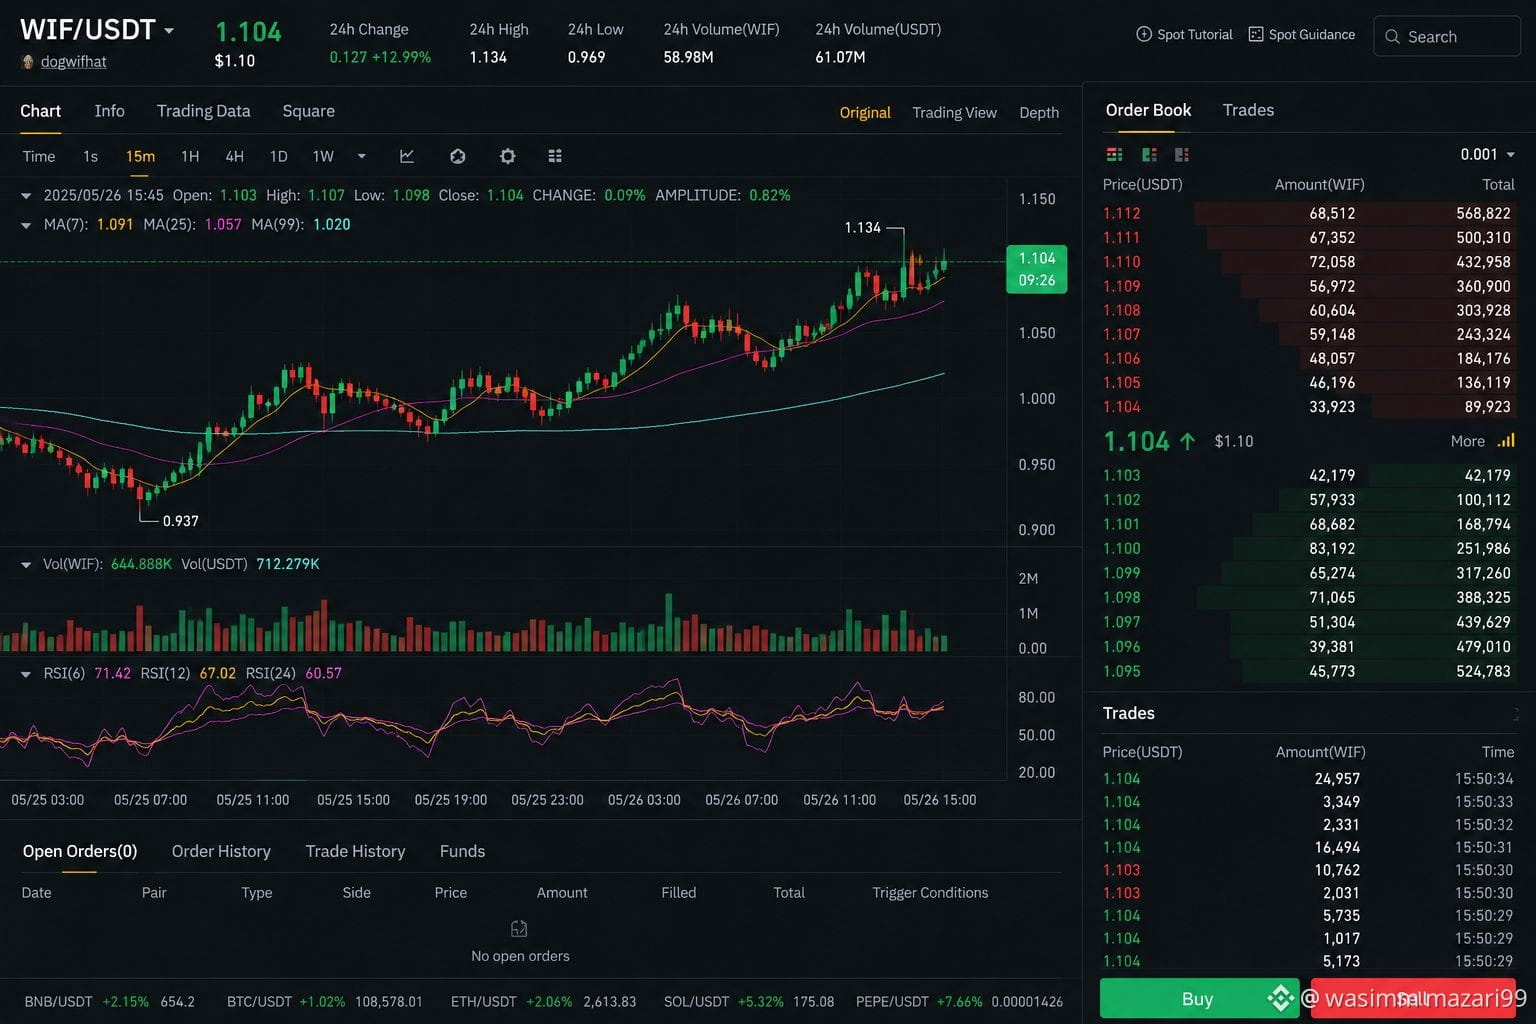Open the 0.001 price precision dropdown
The height and width of the screenshot is (1024, 1536).
point(1487,155)
